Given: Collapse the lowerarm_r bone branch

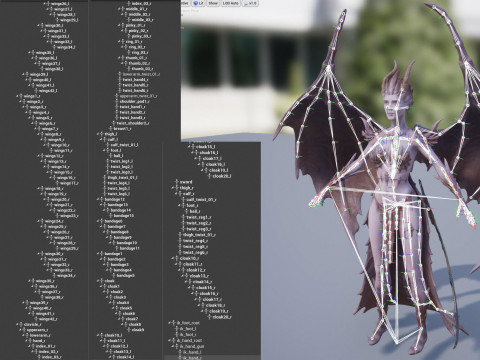Looking at the screenshot, I should click(x=23, y=335).
